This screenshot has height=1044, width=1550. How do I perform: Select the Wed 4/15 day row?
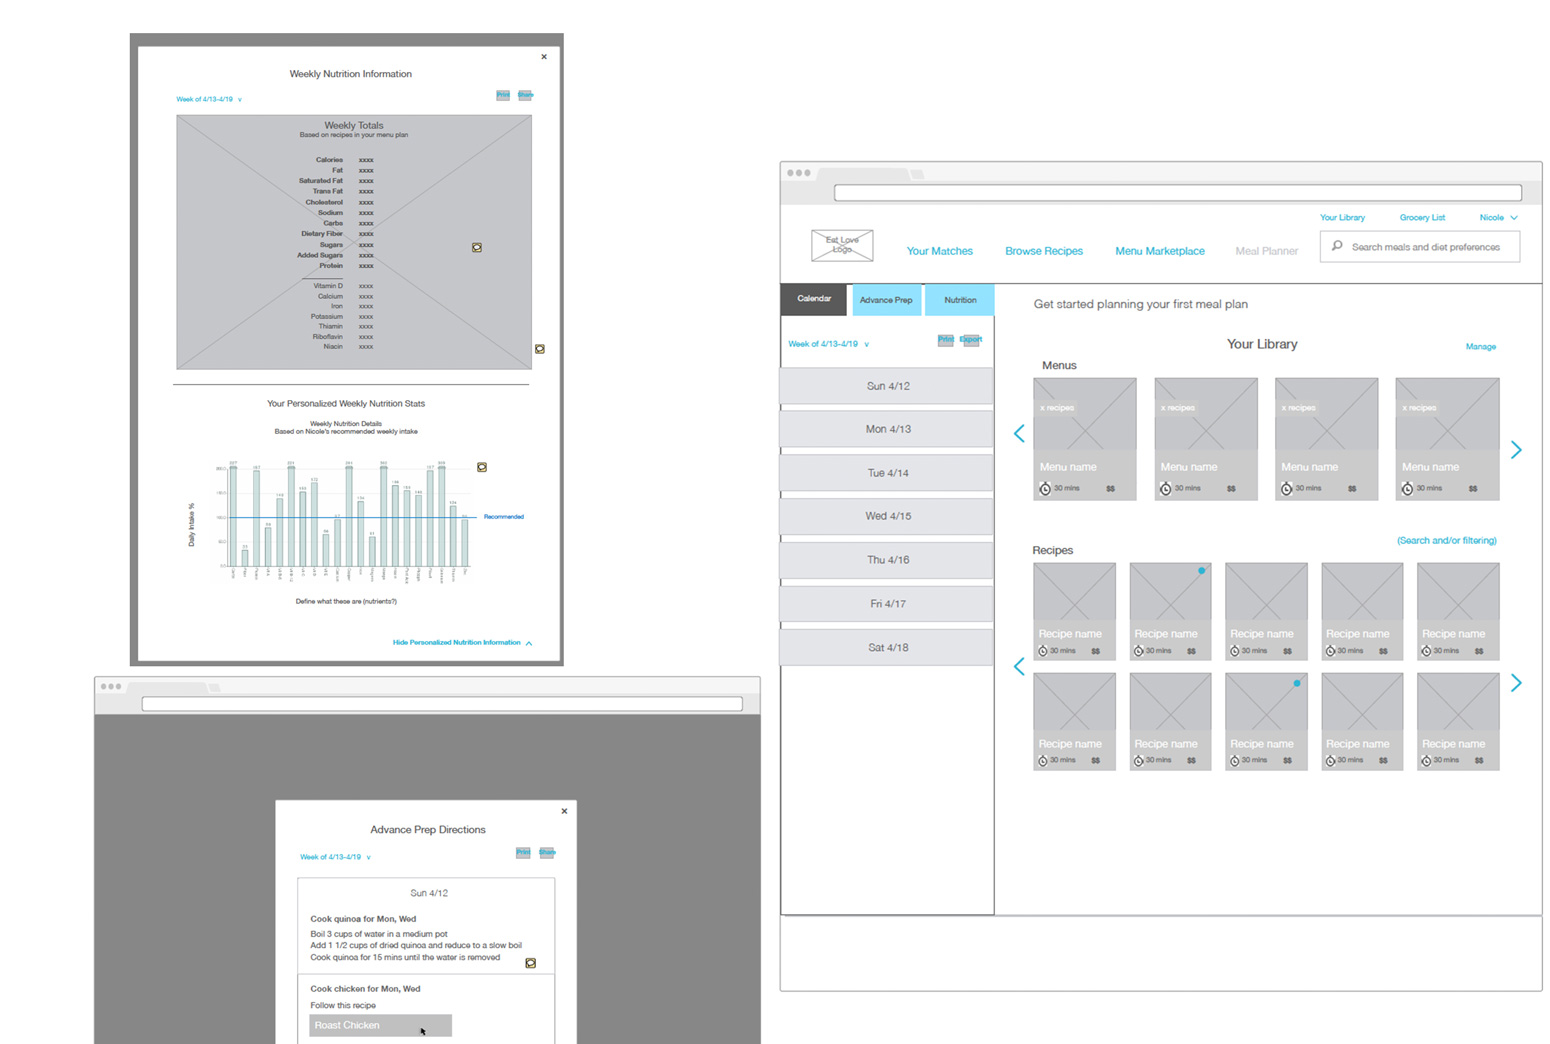(x=887, y=516)
